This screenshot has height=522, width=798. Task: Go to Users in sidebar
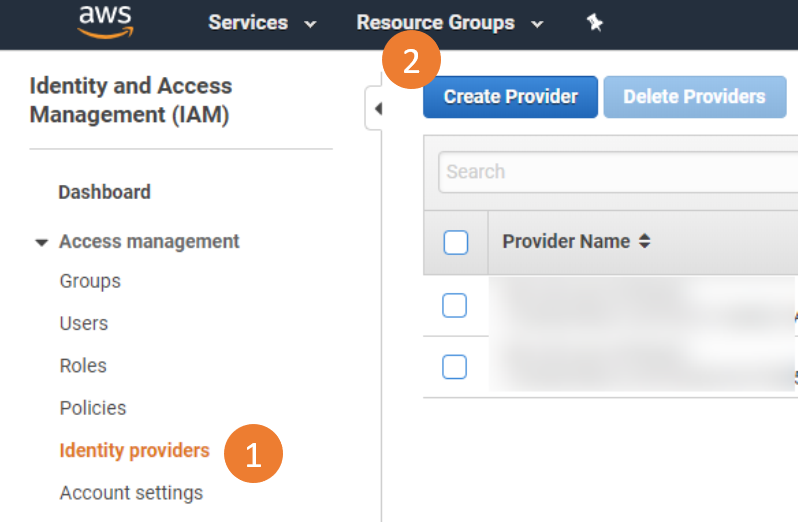83,324
